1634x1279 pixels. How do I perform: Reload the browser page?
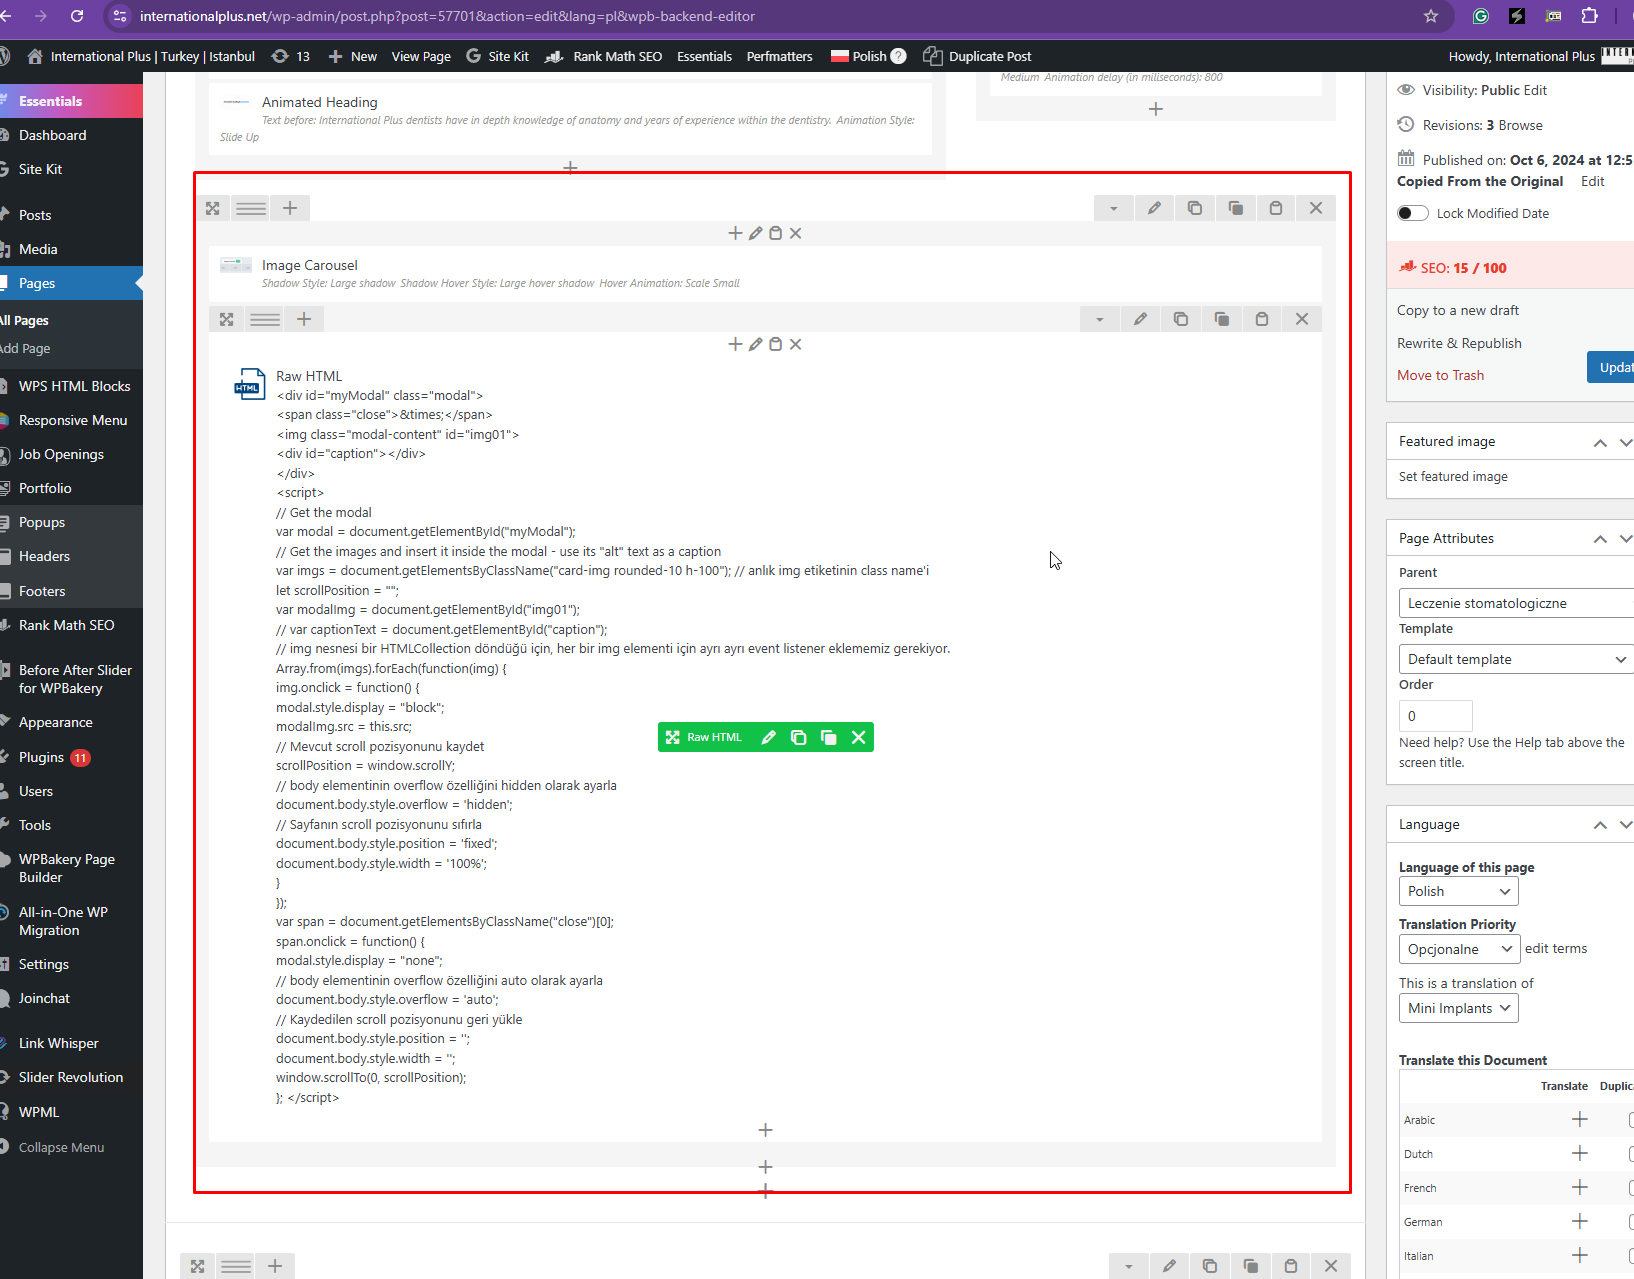coord(77,16)
